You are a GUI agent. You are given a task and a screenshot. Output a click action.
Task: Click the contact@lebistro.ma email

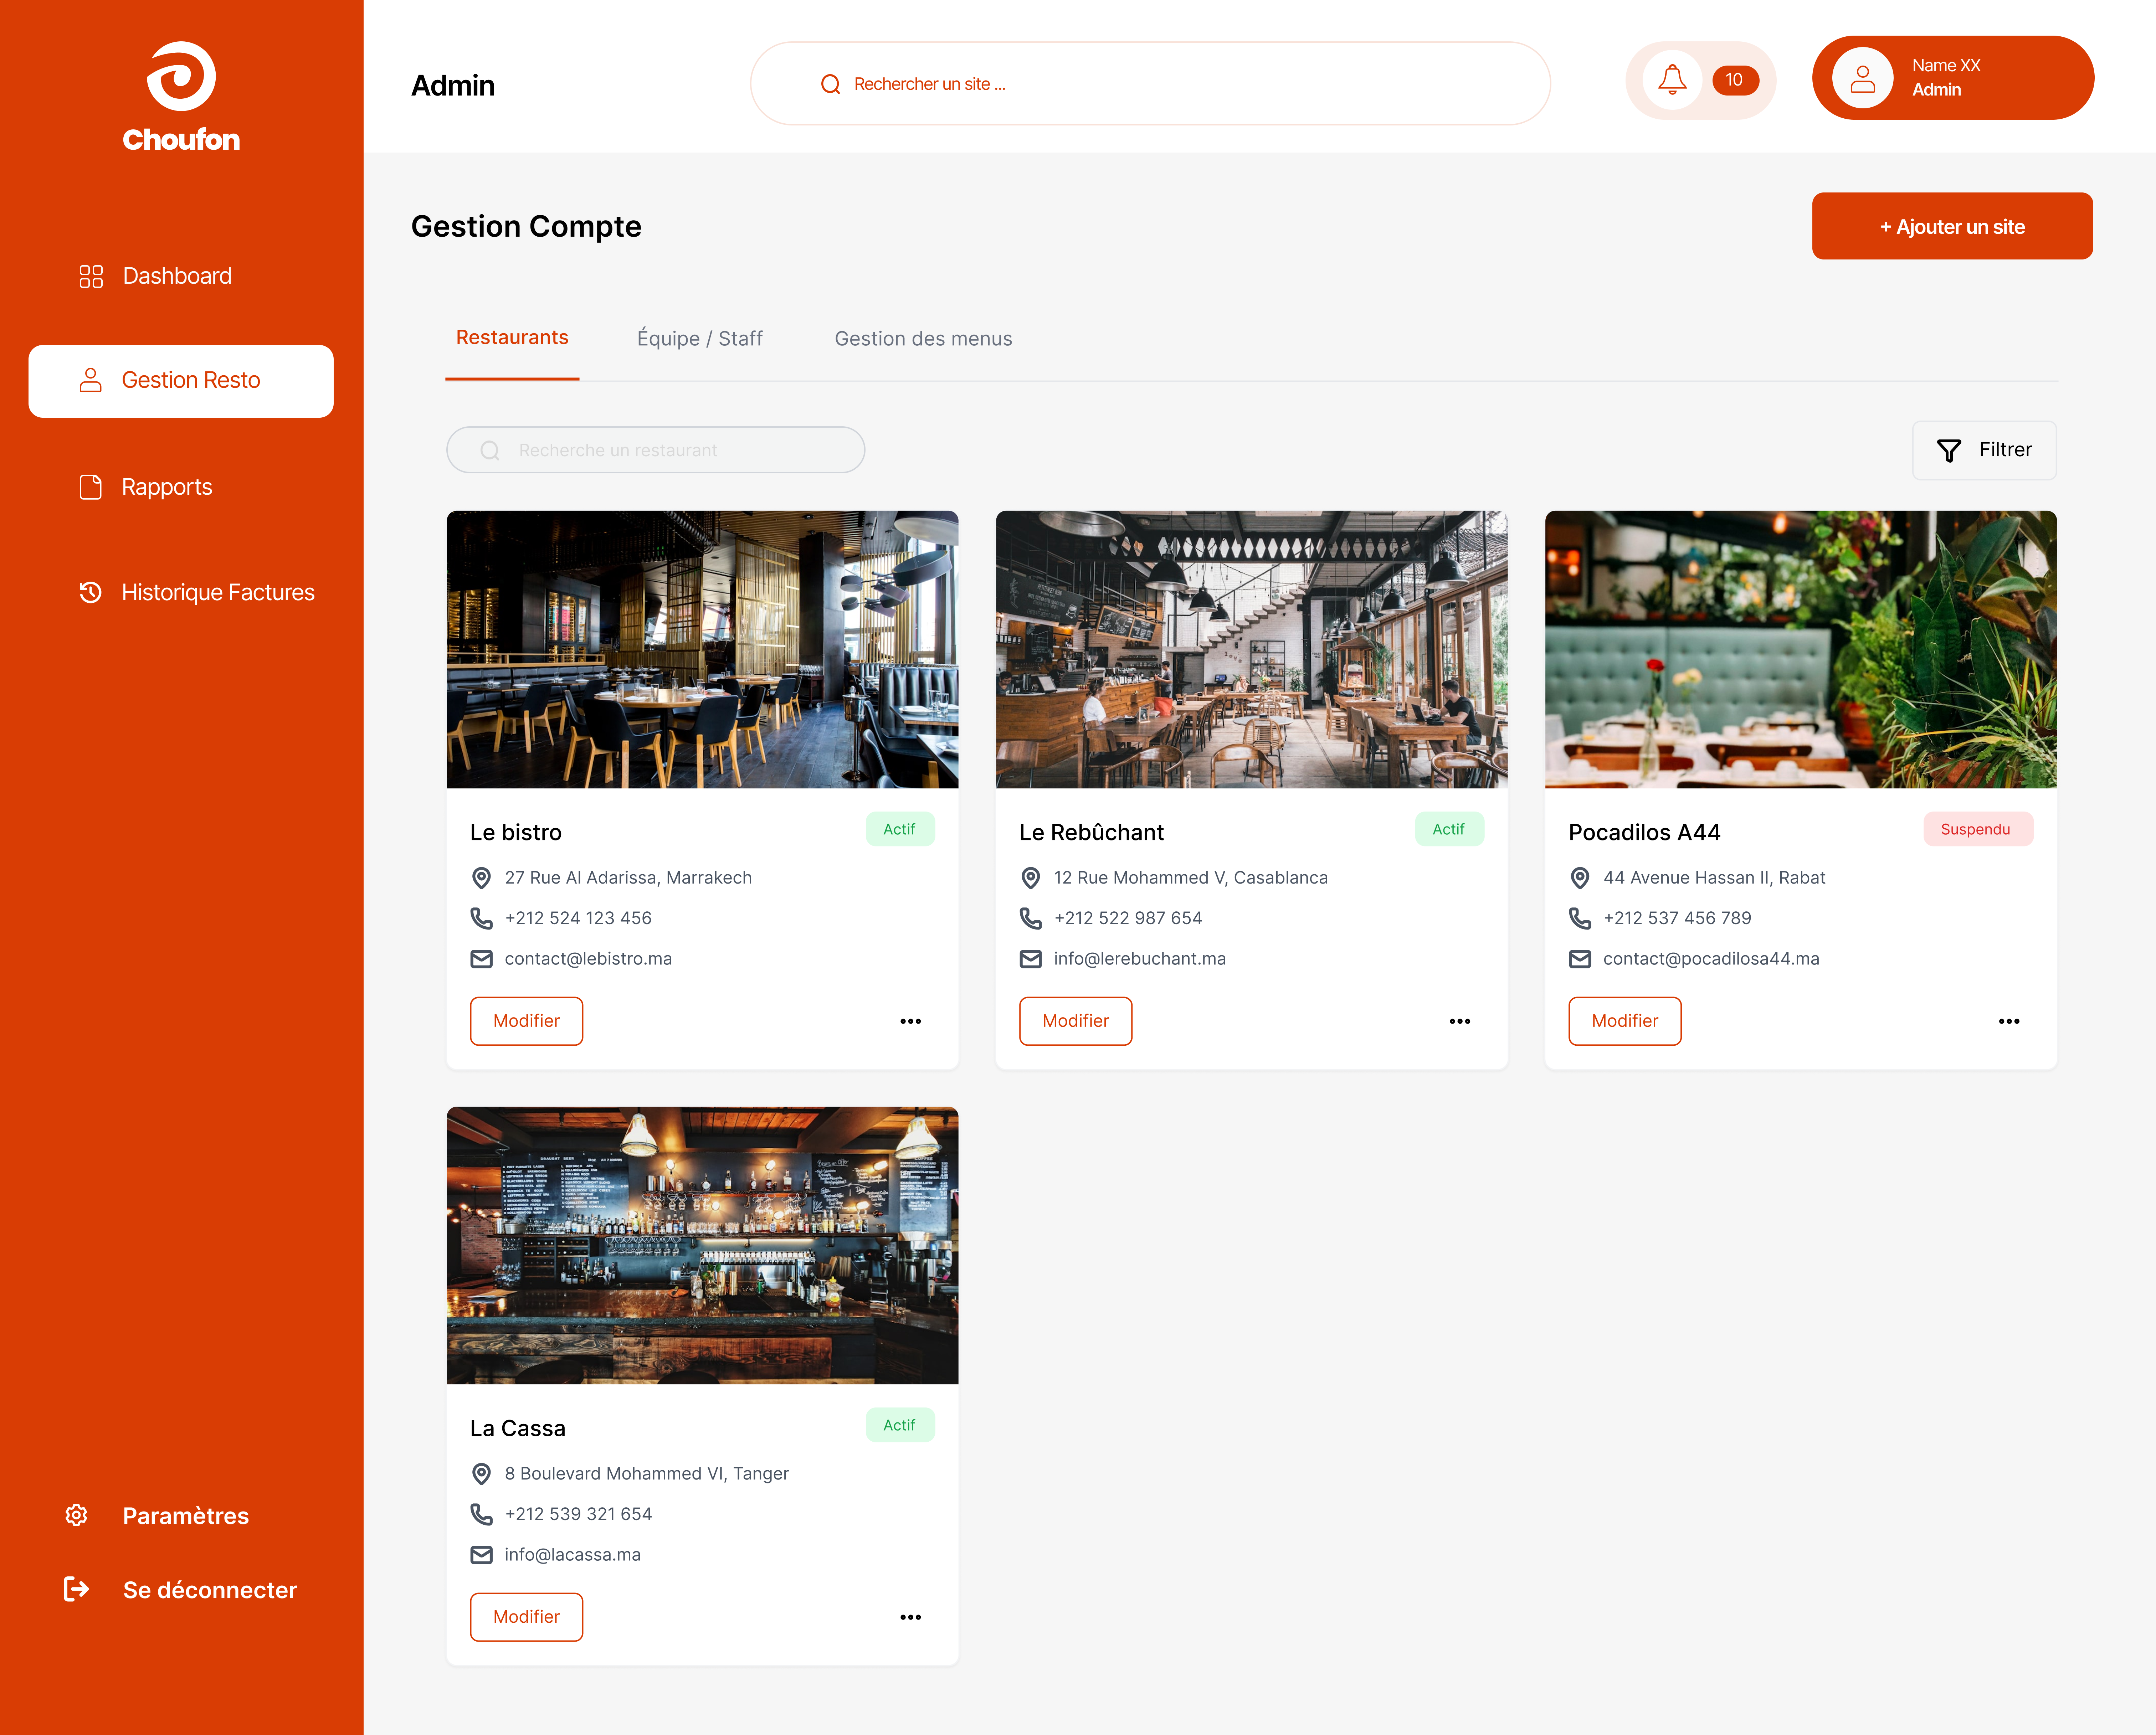[x=588, y=959]
